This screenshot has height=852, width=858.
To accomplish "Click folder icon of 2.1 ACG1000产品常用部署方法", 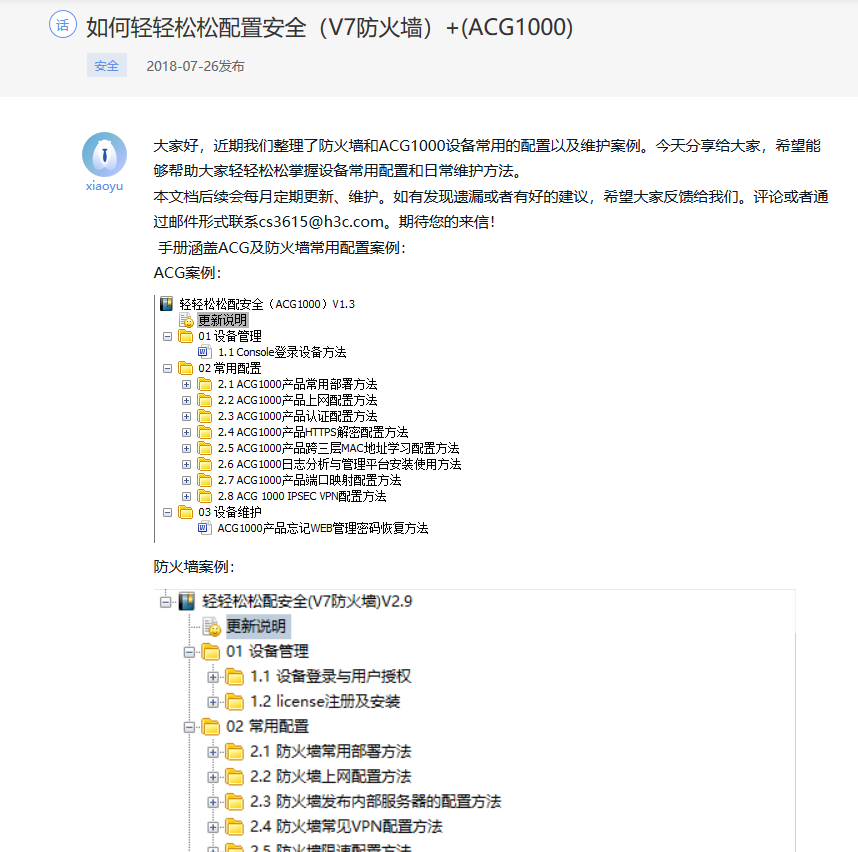I will point(205,384).
